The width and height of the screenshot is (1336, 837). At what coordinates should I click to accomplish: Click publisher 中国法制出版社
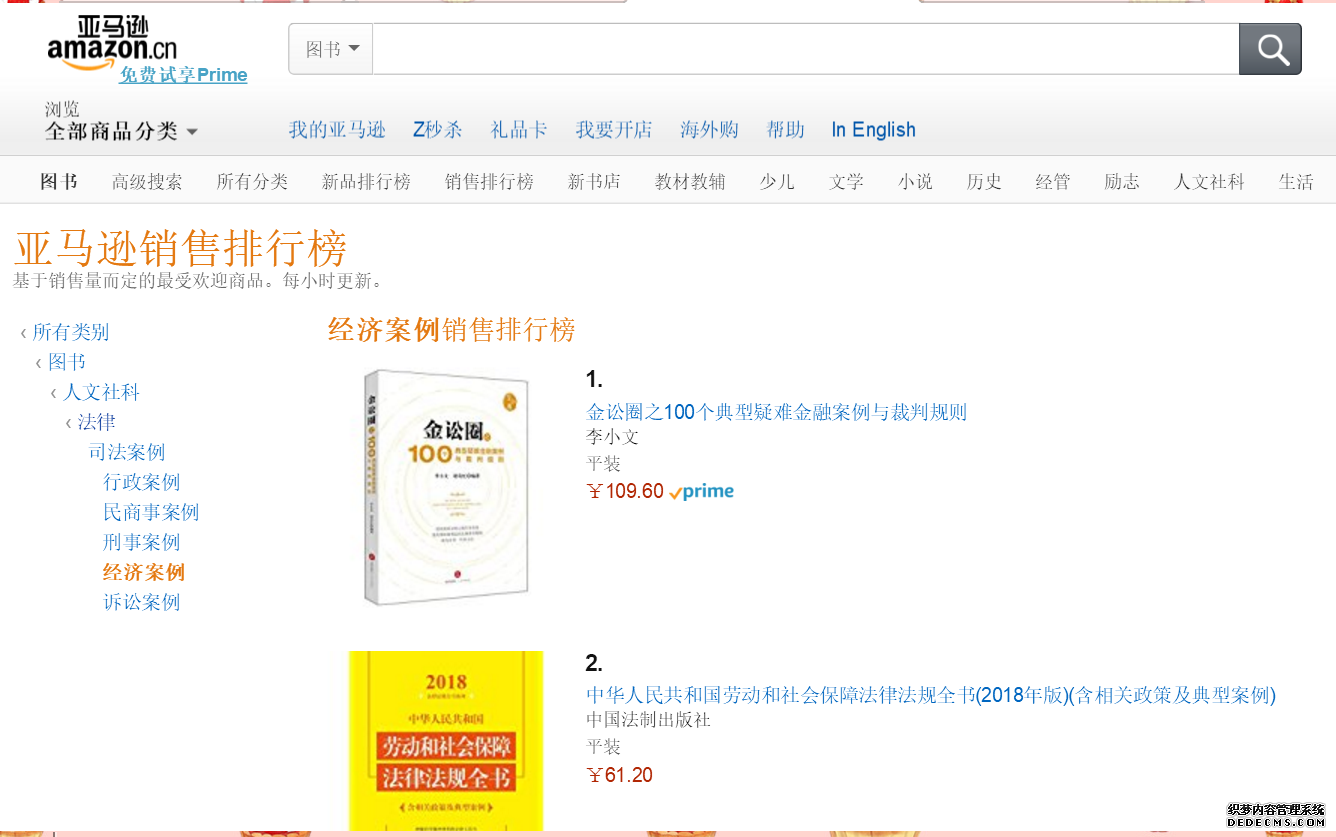pyautogui.click(x=648, y=720)
